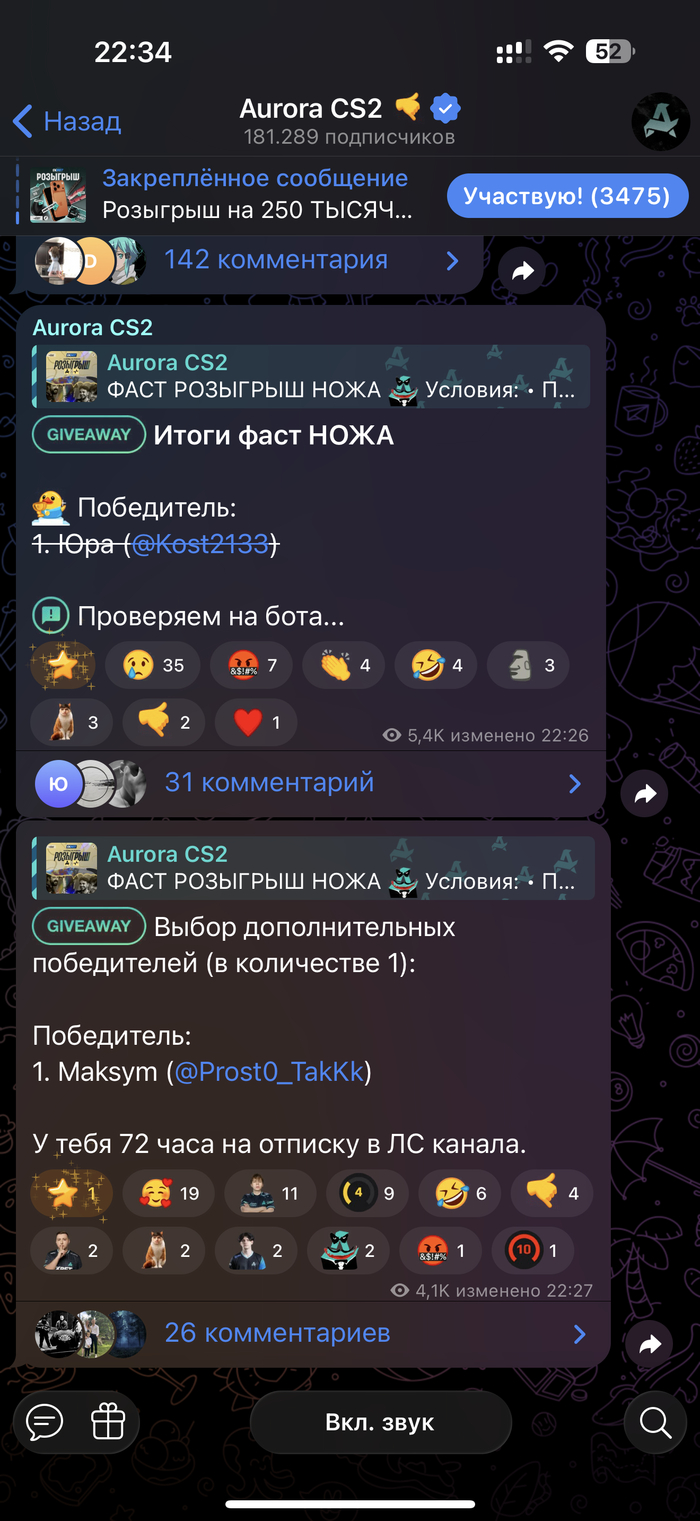Share the post with 142 comments
Viewport: 700px width, 1521px height.
pyautogui.click(x=522, y=269)
